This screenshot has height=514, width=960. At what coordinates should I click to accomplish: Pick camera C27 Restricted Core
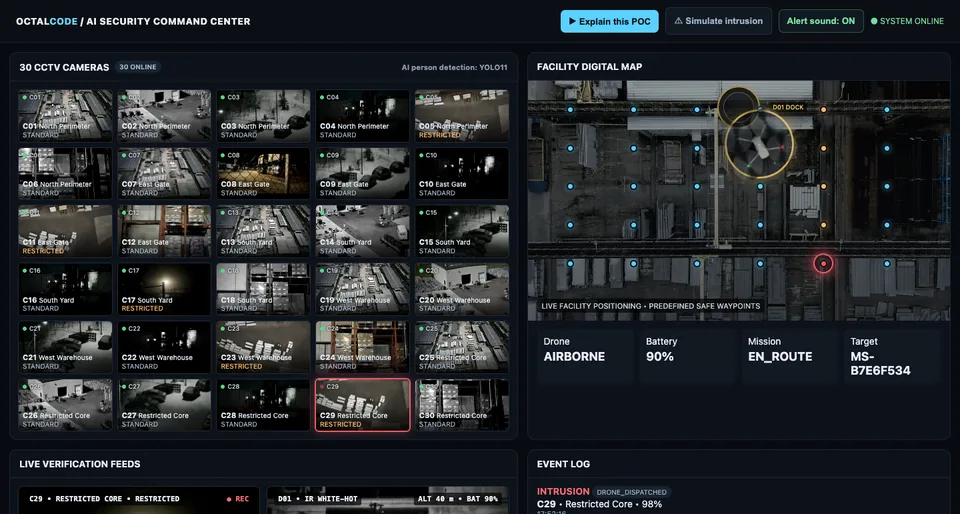tap(165, 404)
